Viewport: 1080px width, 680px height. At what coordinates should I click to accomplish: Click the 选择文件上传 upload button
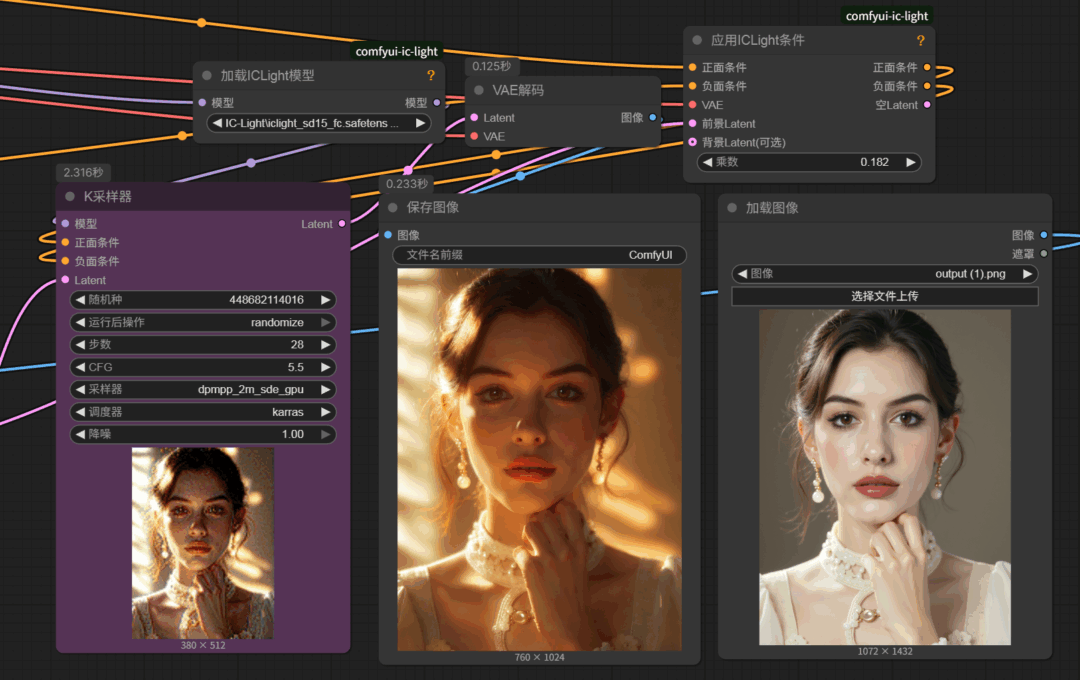coord(885,296)
